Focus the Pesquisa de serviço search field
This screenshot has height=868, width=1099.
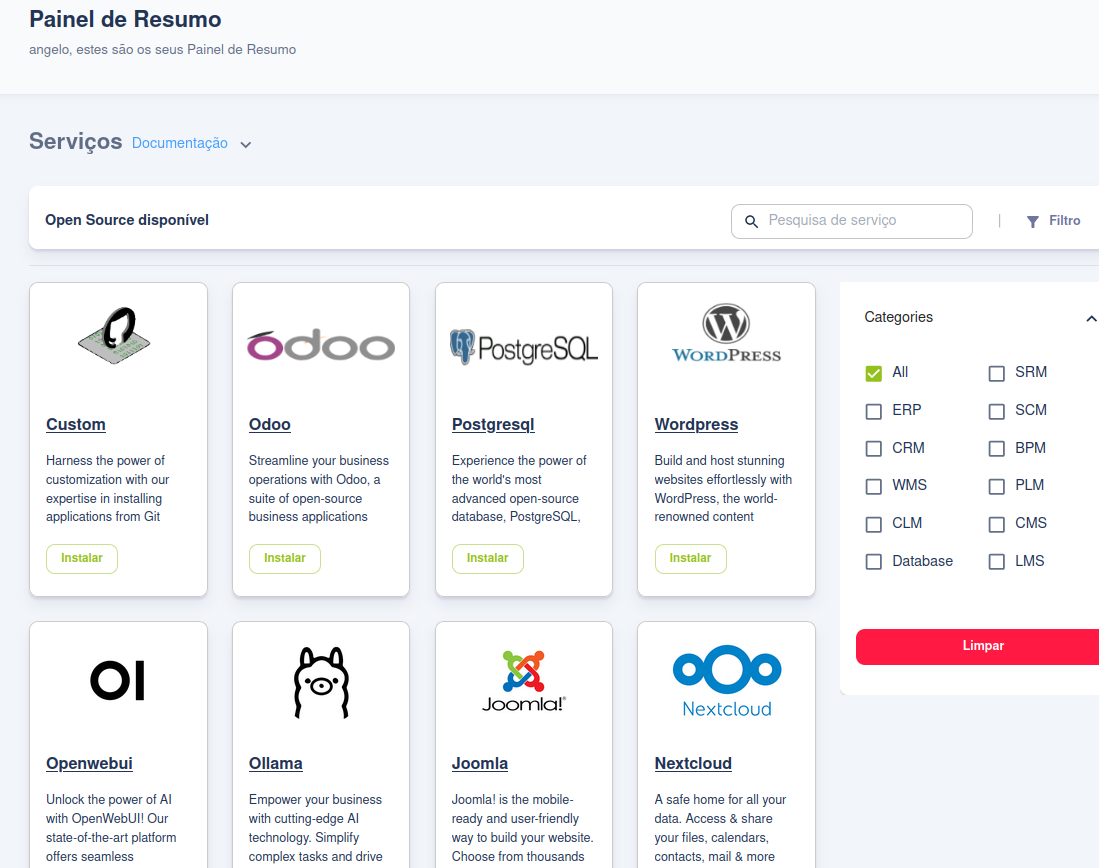[852, 222]
